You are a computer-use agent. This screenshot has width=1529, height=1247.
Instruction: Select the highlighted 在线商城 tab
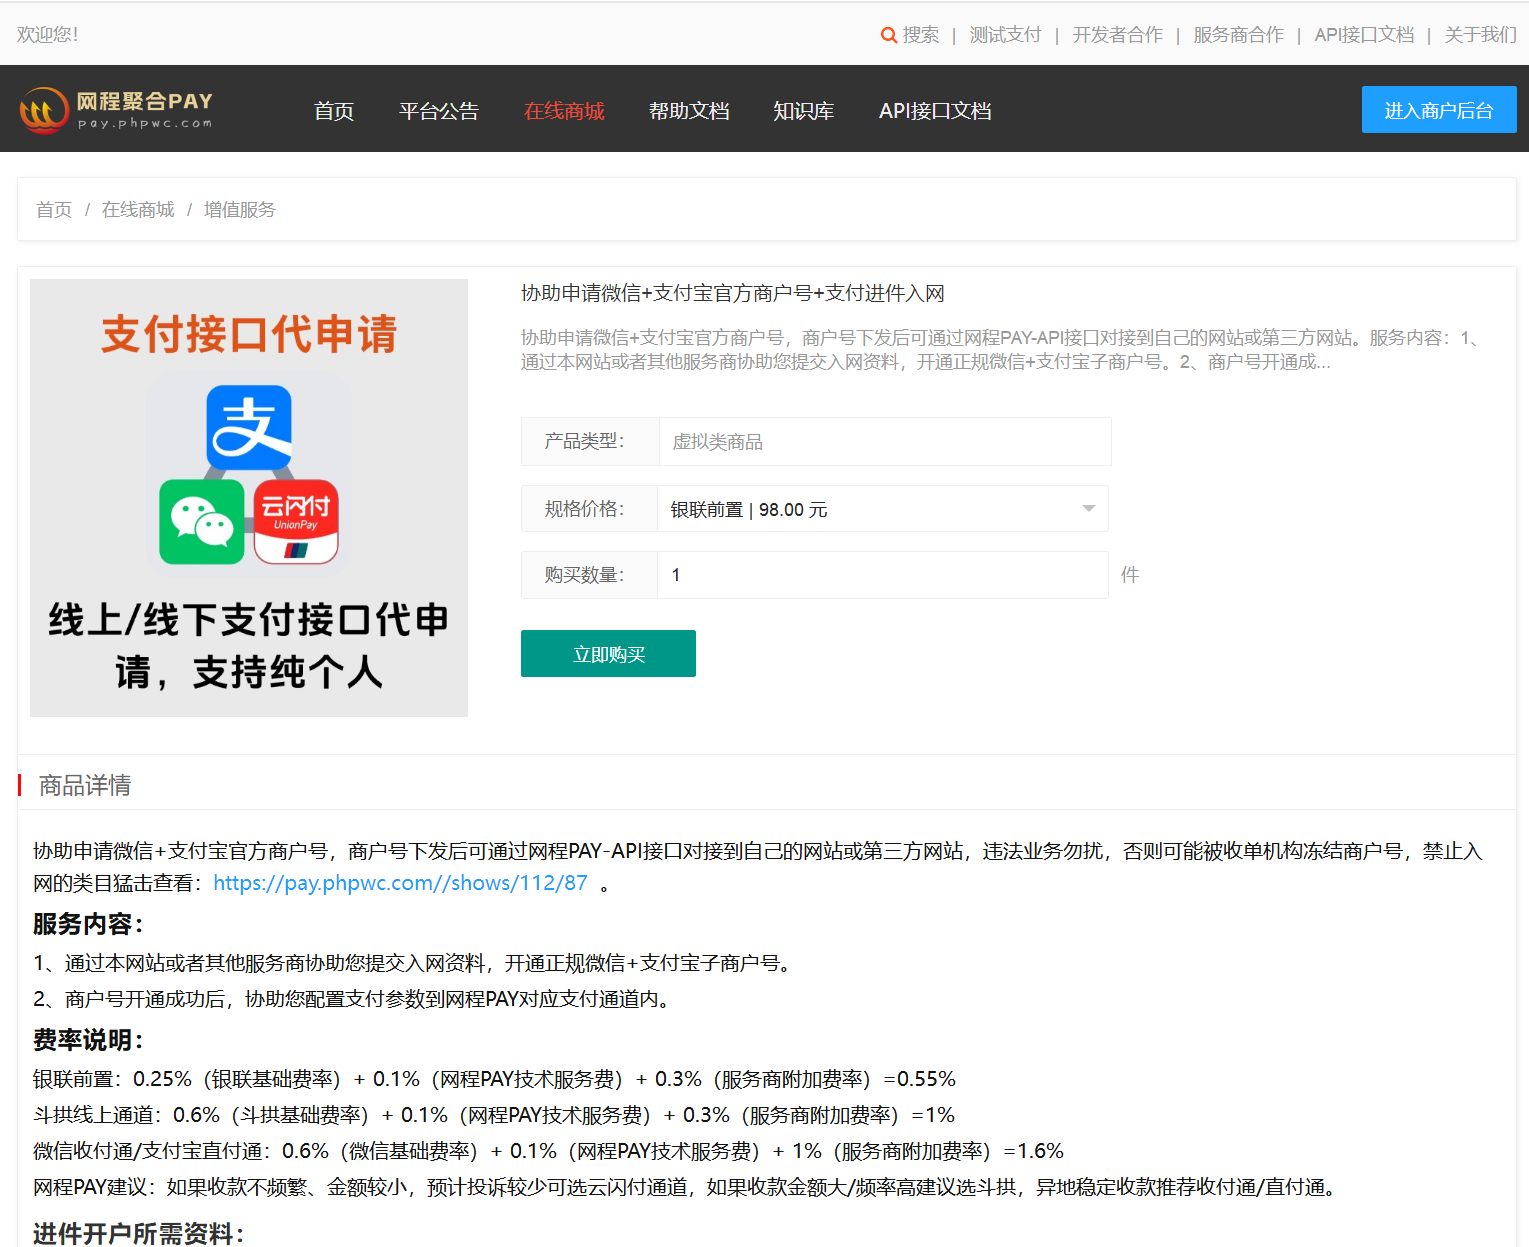(564, 111)
